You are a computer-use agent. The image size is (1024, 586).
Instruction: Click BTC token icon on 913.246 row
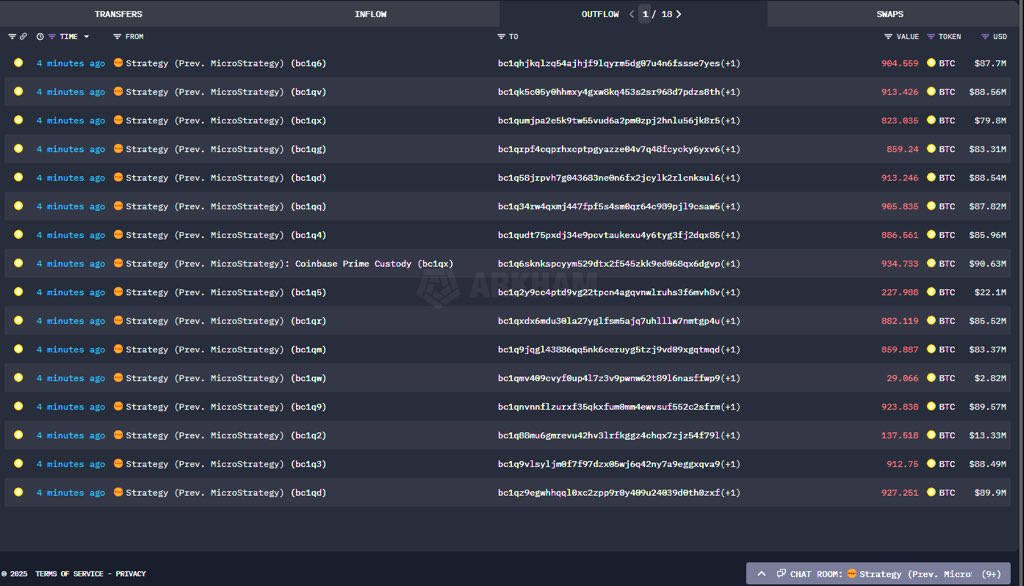931,178
